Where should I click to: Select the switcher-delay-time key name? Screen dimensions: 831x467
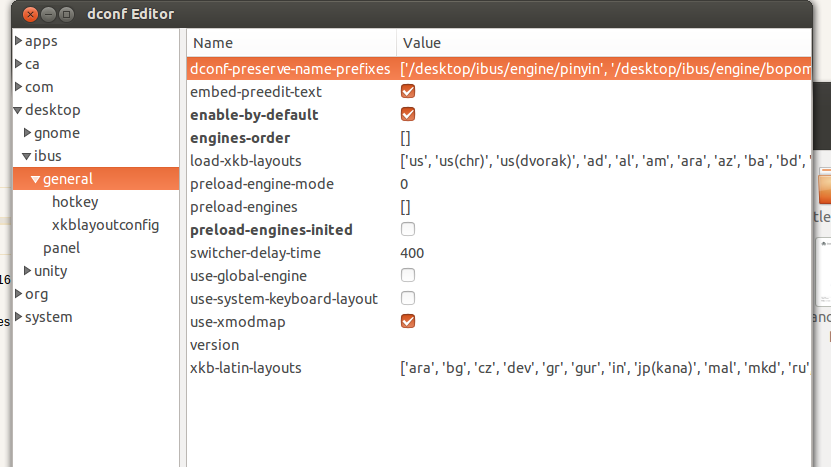point(255,253)
